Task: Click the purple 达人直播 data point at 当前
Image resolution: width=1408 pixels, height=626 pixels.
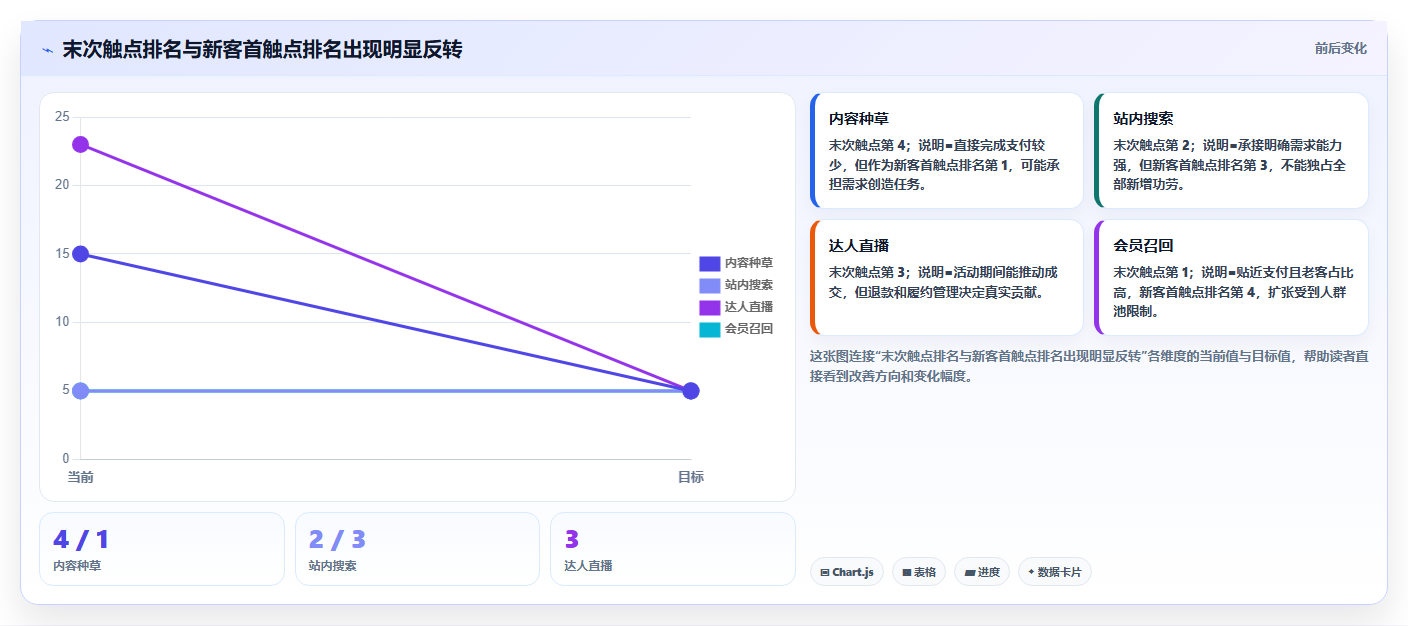Action: 80,144
